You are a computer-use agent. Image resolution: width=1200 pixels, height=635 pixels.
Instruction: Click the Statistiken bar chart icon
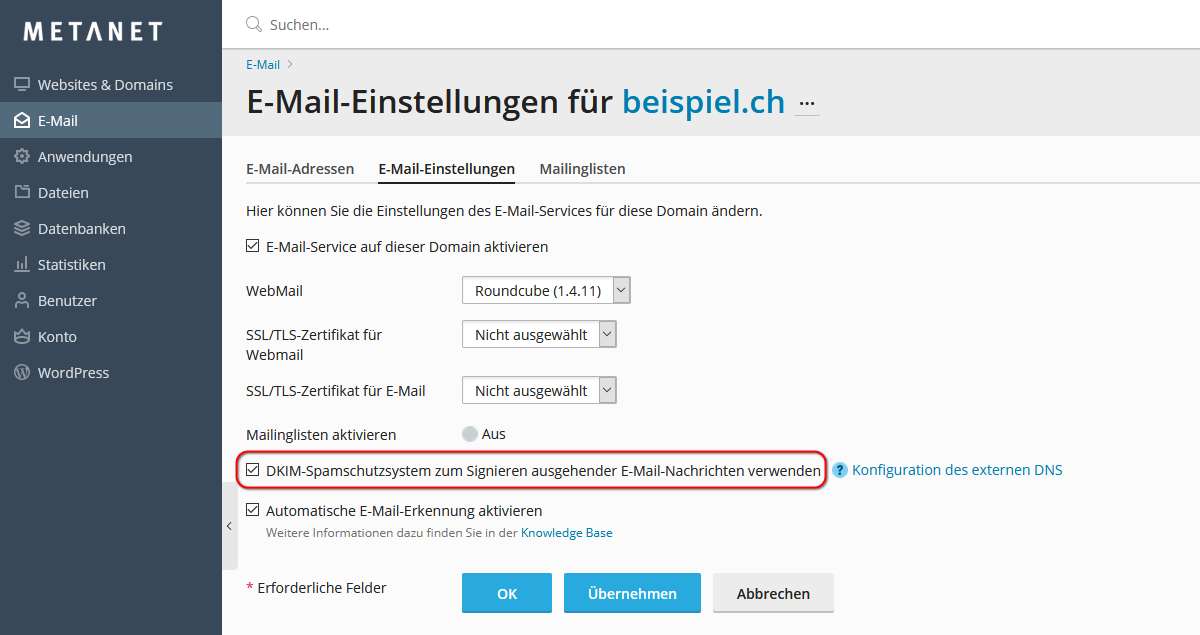tap(22, 265)
